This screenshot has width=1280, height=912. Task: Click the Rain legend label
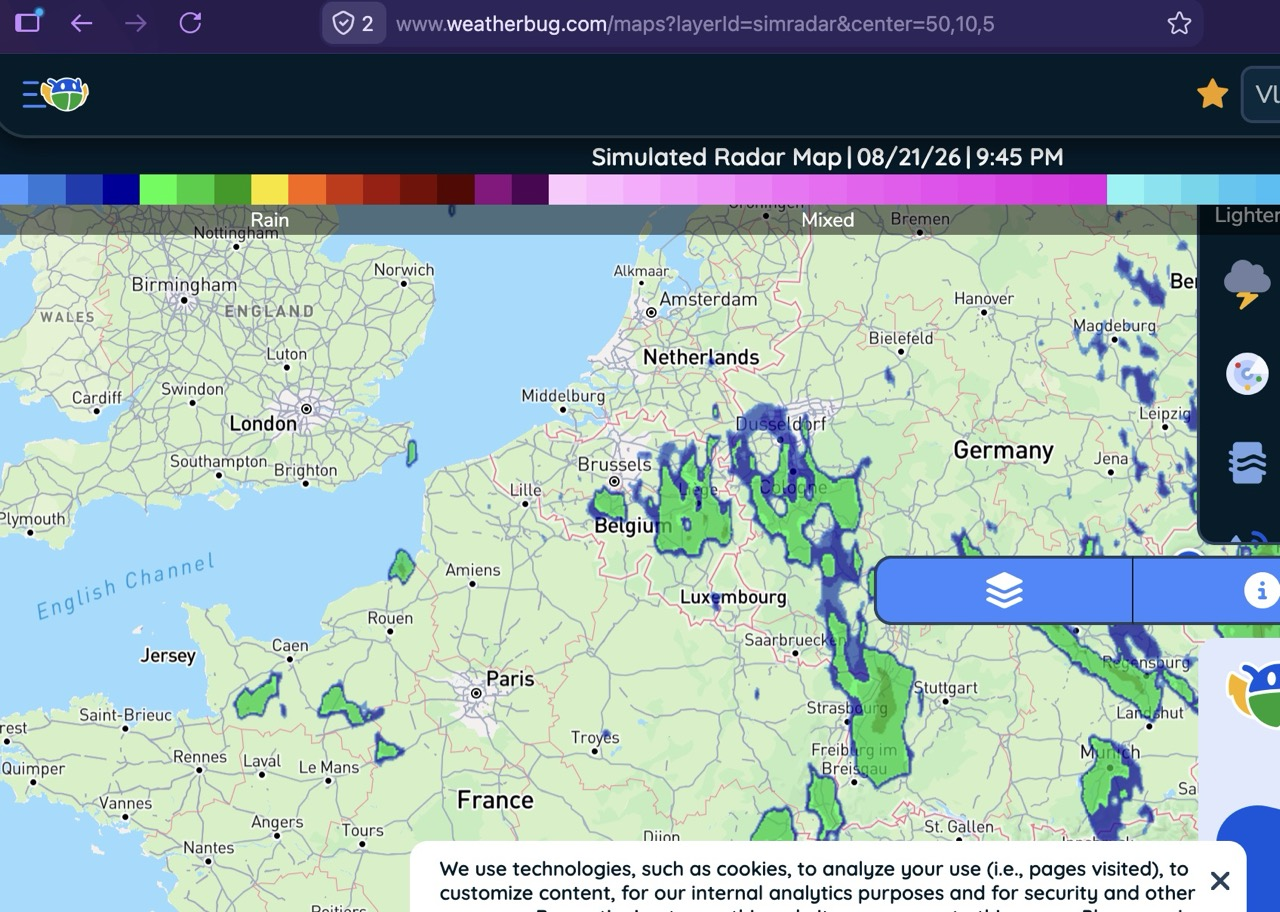coord(269,220)
